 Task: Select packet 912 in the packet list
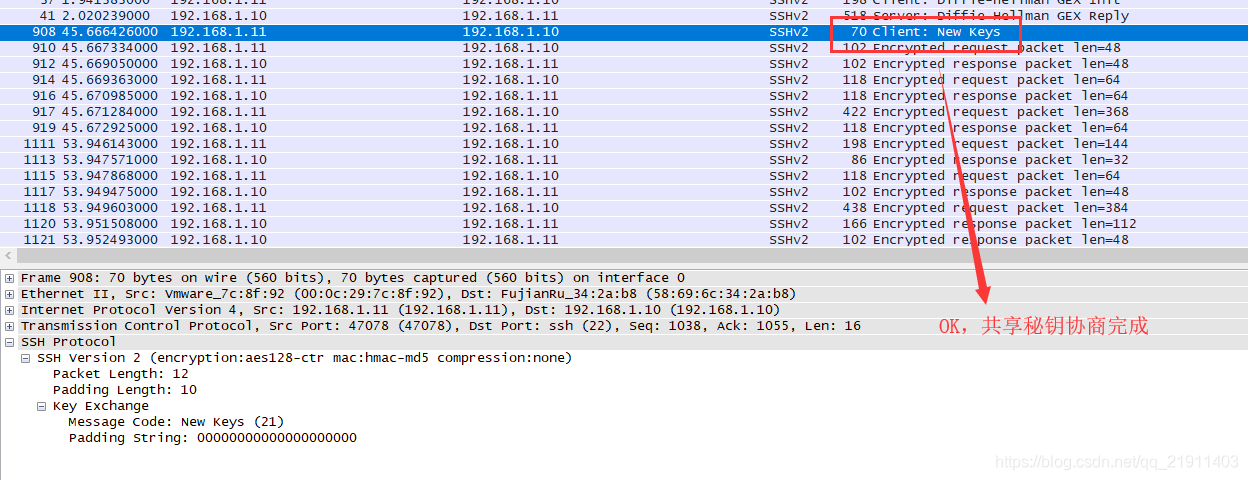(624, 64)
